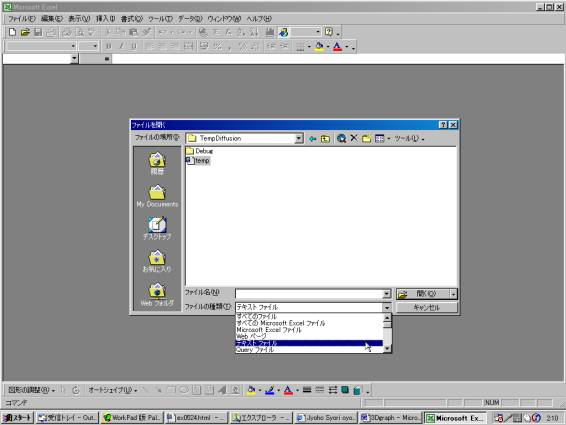Collapse the file type dropdown arrow
The image size is (566, 425).
point(387,307)
